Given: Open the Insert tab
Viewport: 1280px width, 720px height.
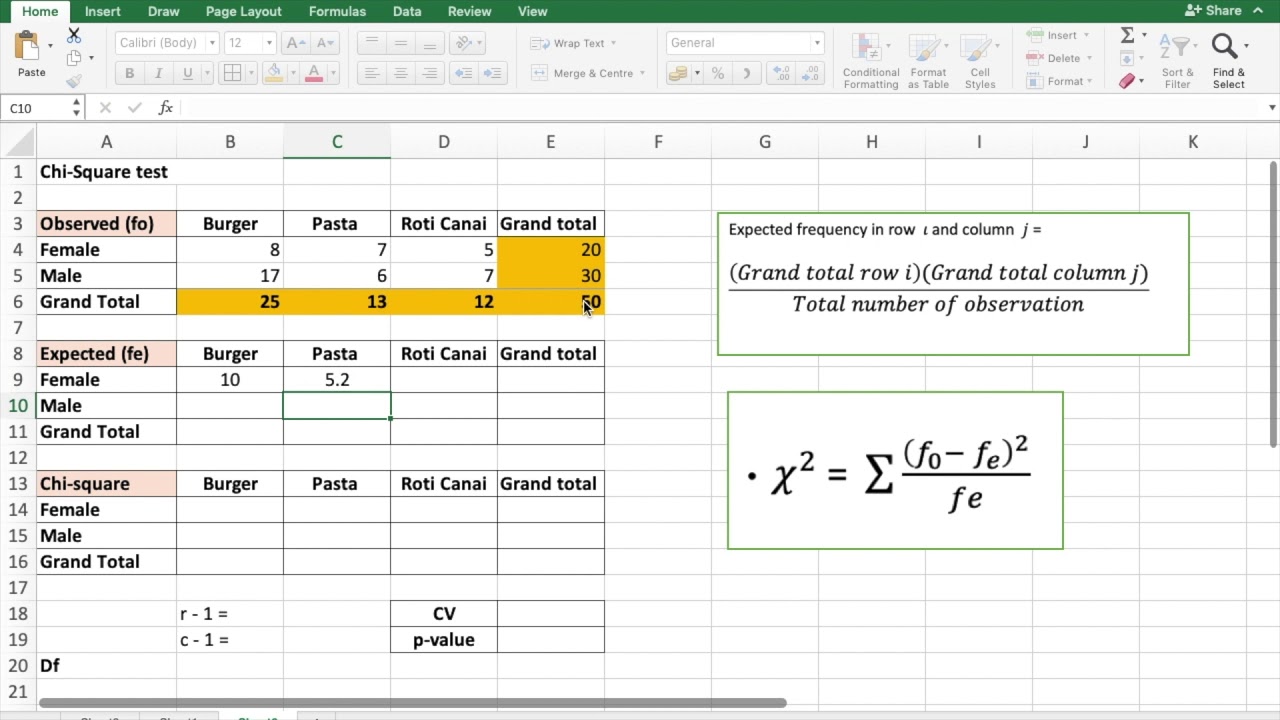Looking at the screenshot, I should click(103, 11).
